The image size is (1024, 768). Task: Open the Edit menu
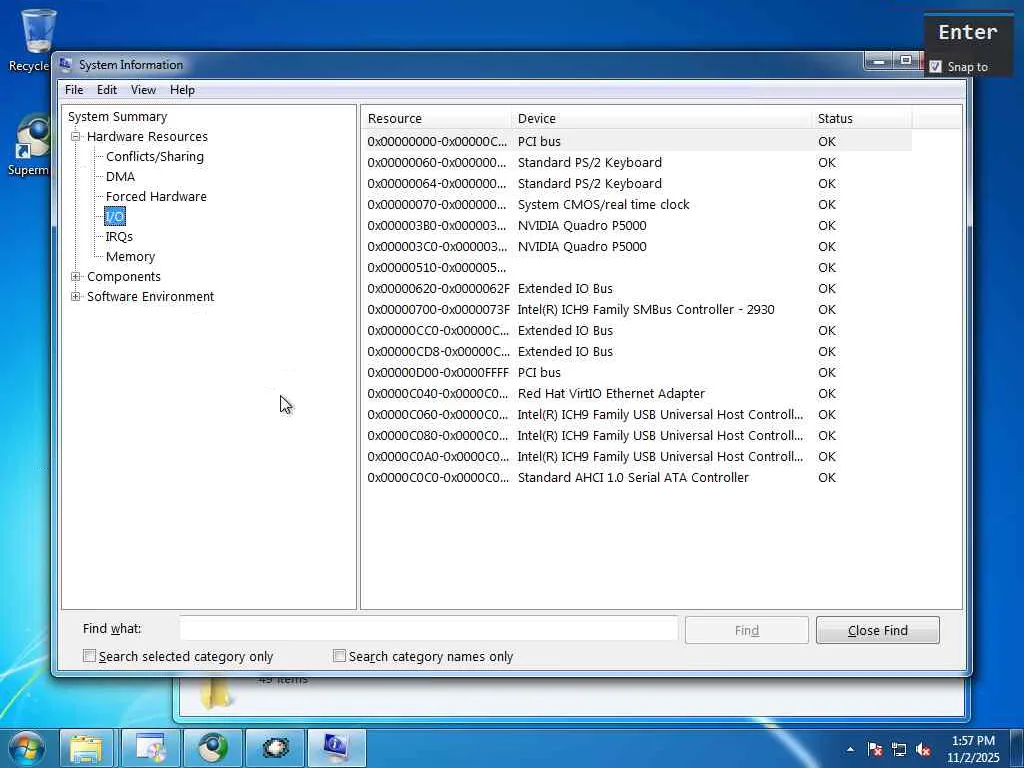[x=106, y=90]
